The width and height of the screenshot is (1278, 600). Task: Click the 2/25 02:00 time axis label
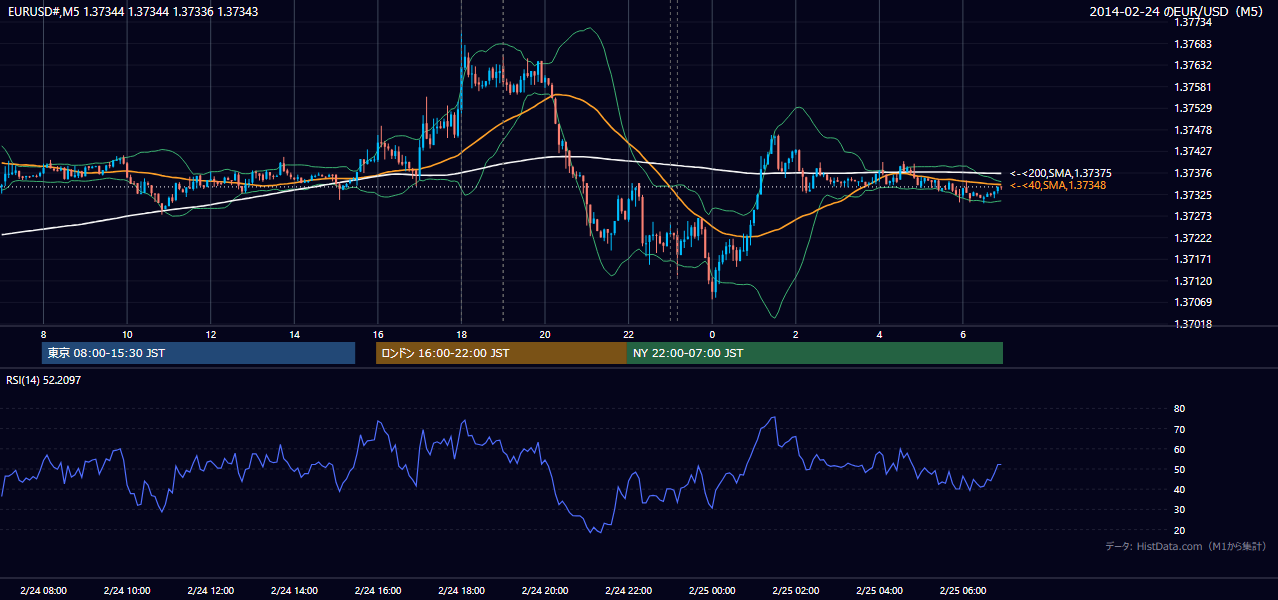pyautogui.click(x=795, y=590)
